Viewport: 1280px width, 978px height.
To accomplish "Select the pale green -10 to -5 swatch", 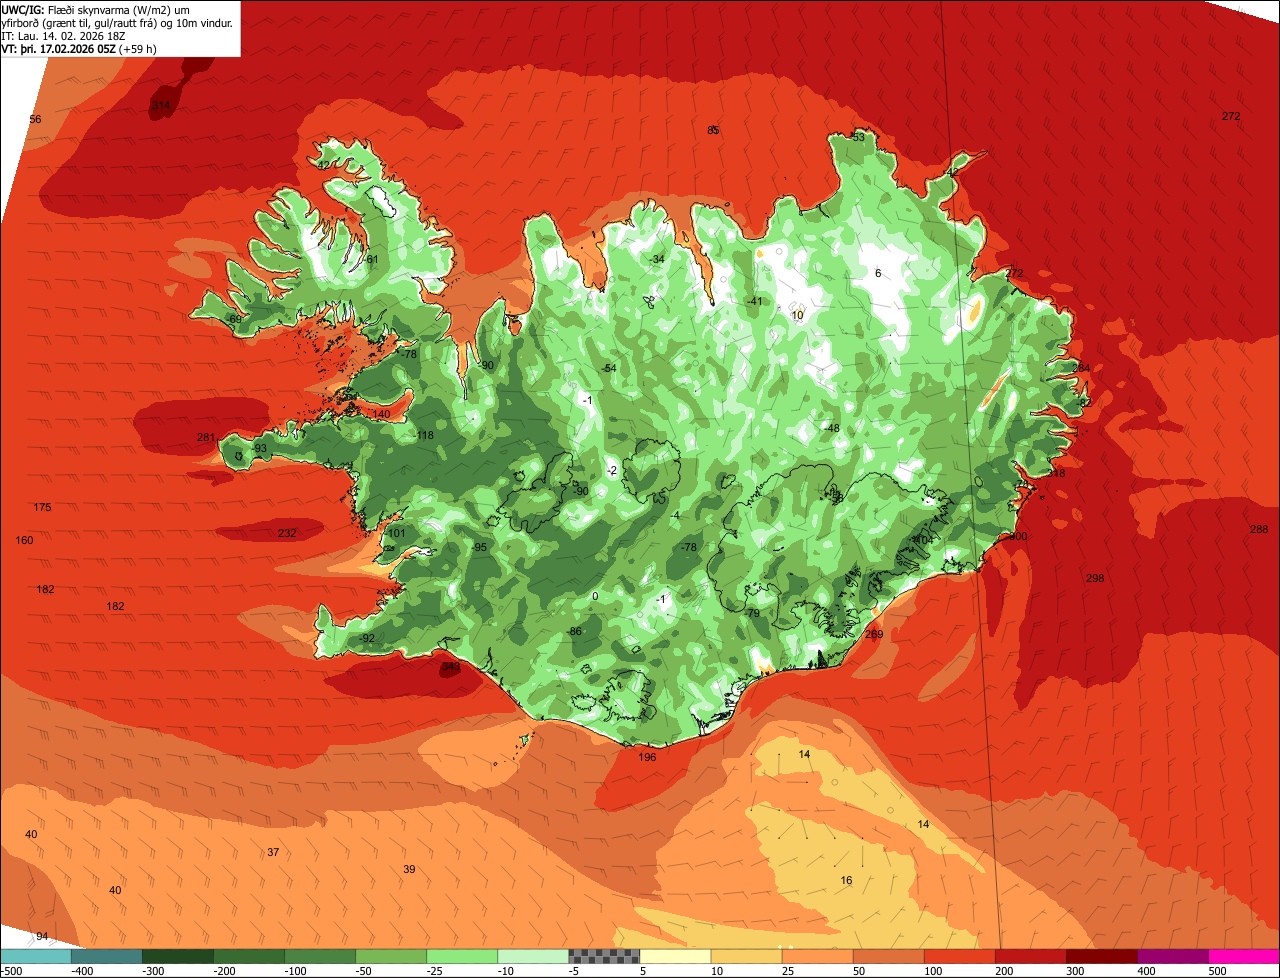I will pyautogui.click(x=533, y=956).
